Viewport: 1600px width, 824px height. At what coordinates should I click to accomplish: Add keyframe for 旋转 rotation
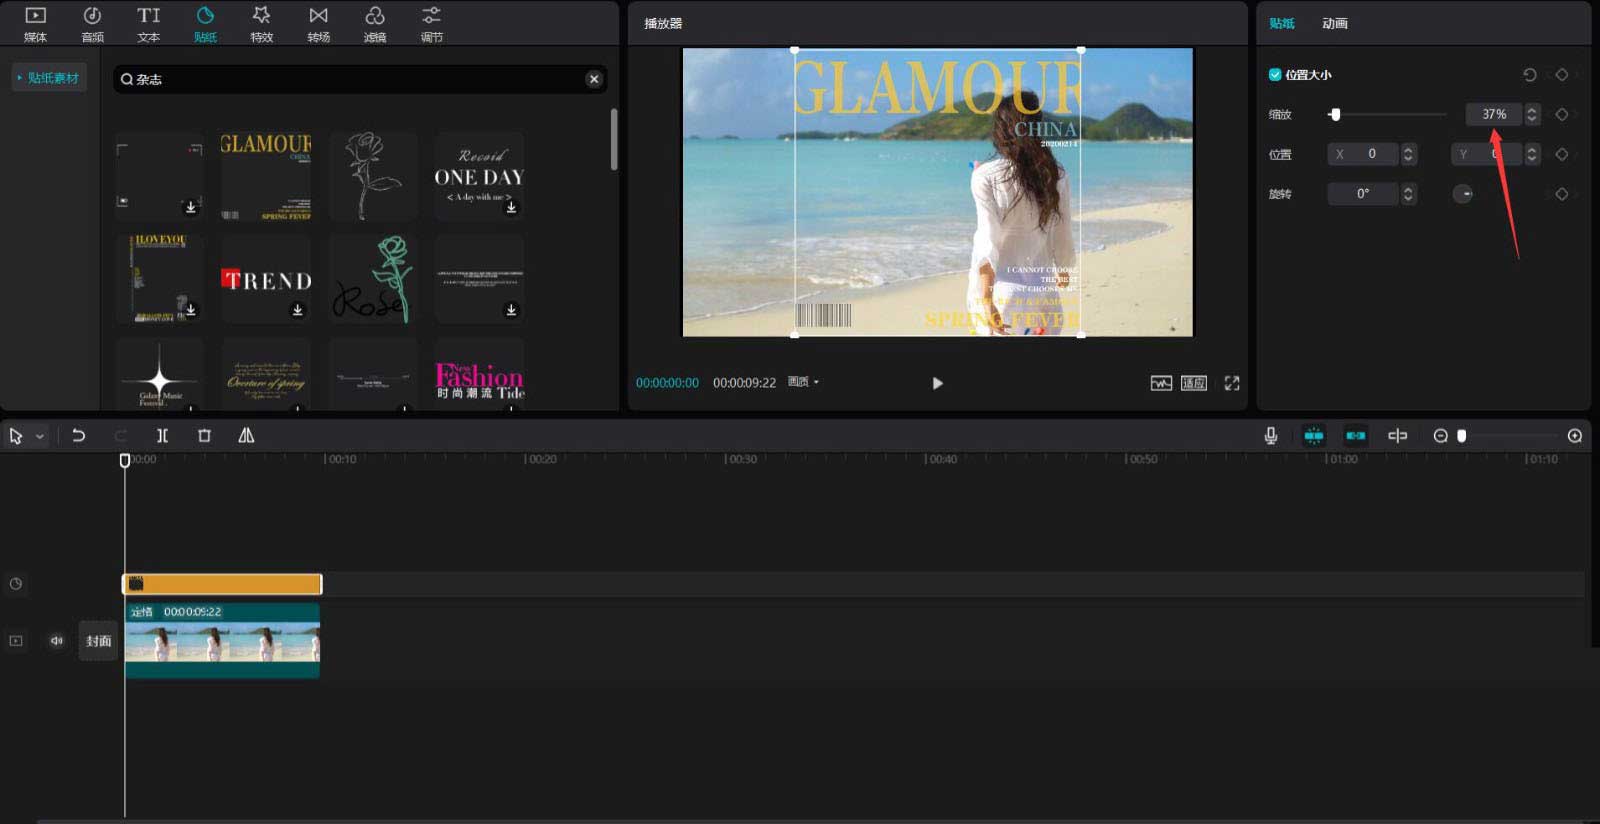pyautogui.click(x=1562, y=194)
